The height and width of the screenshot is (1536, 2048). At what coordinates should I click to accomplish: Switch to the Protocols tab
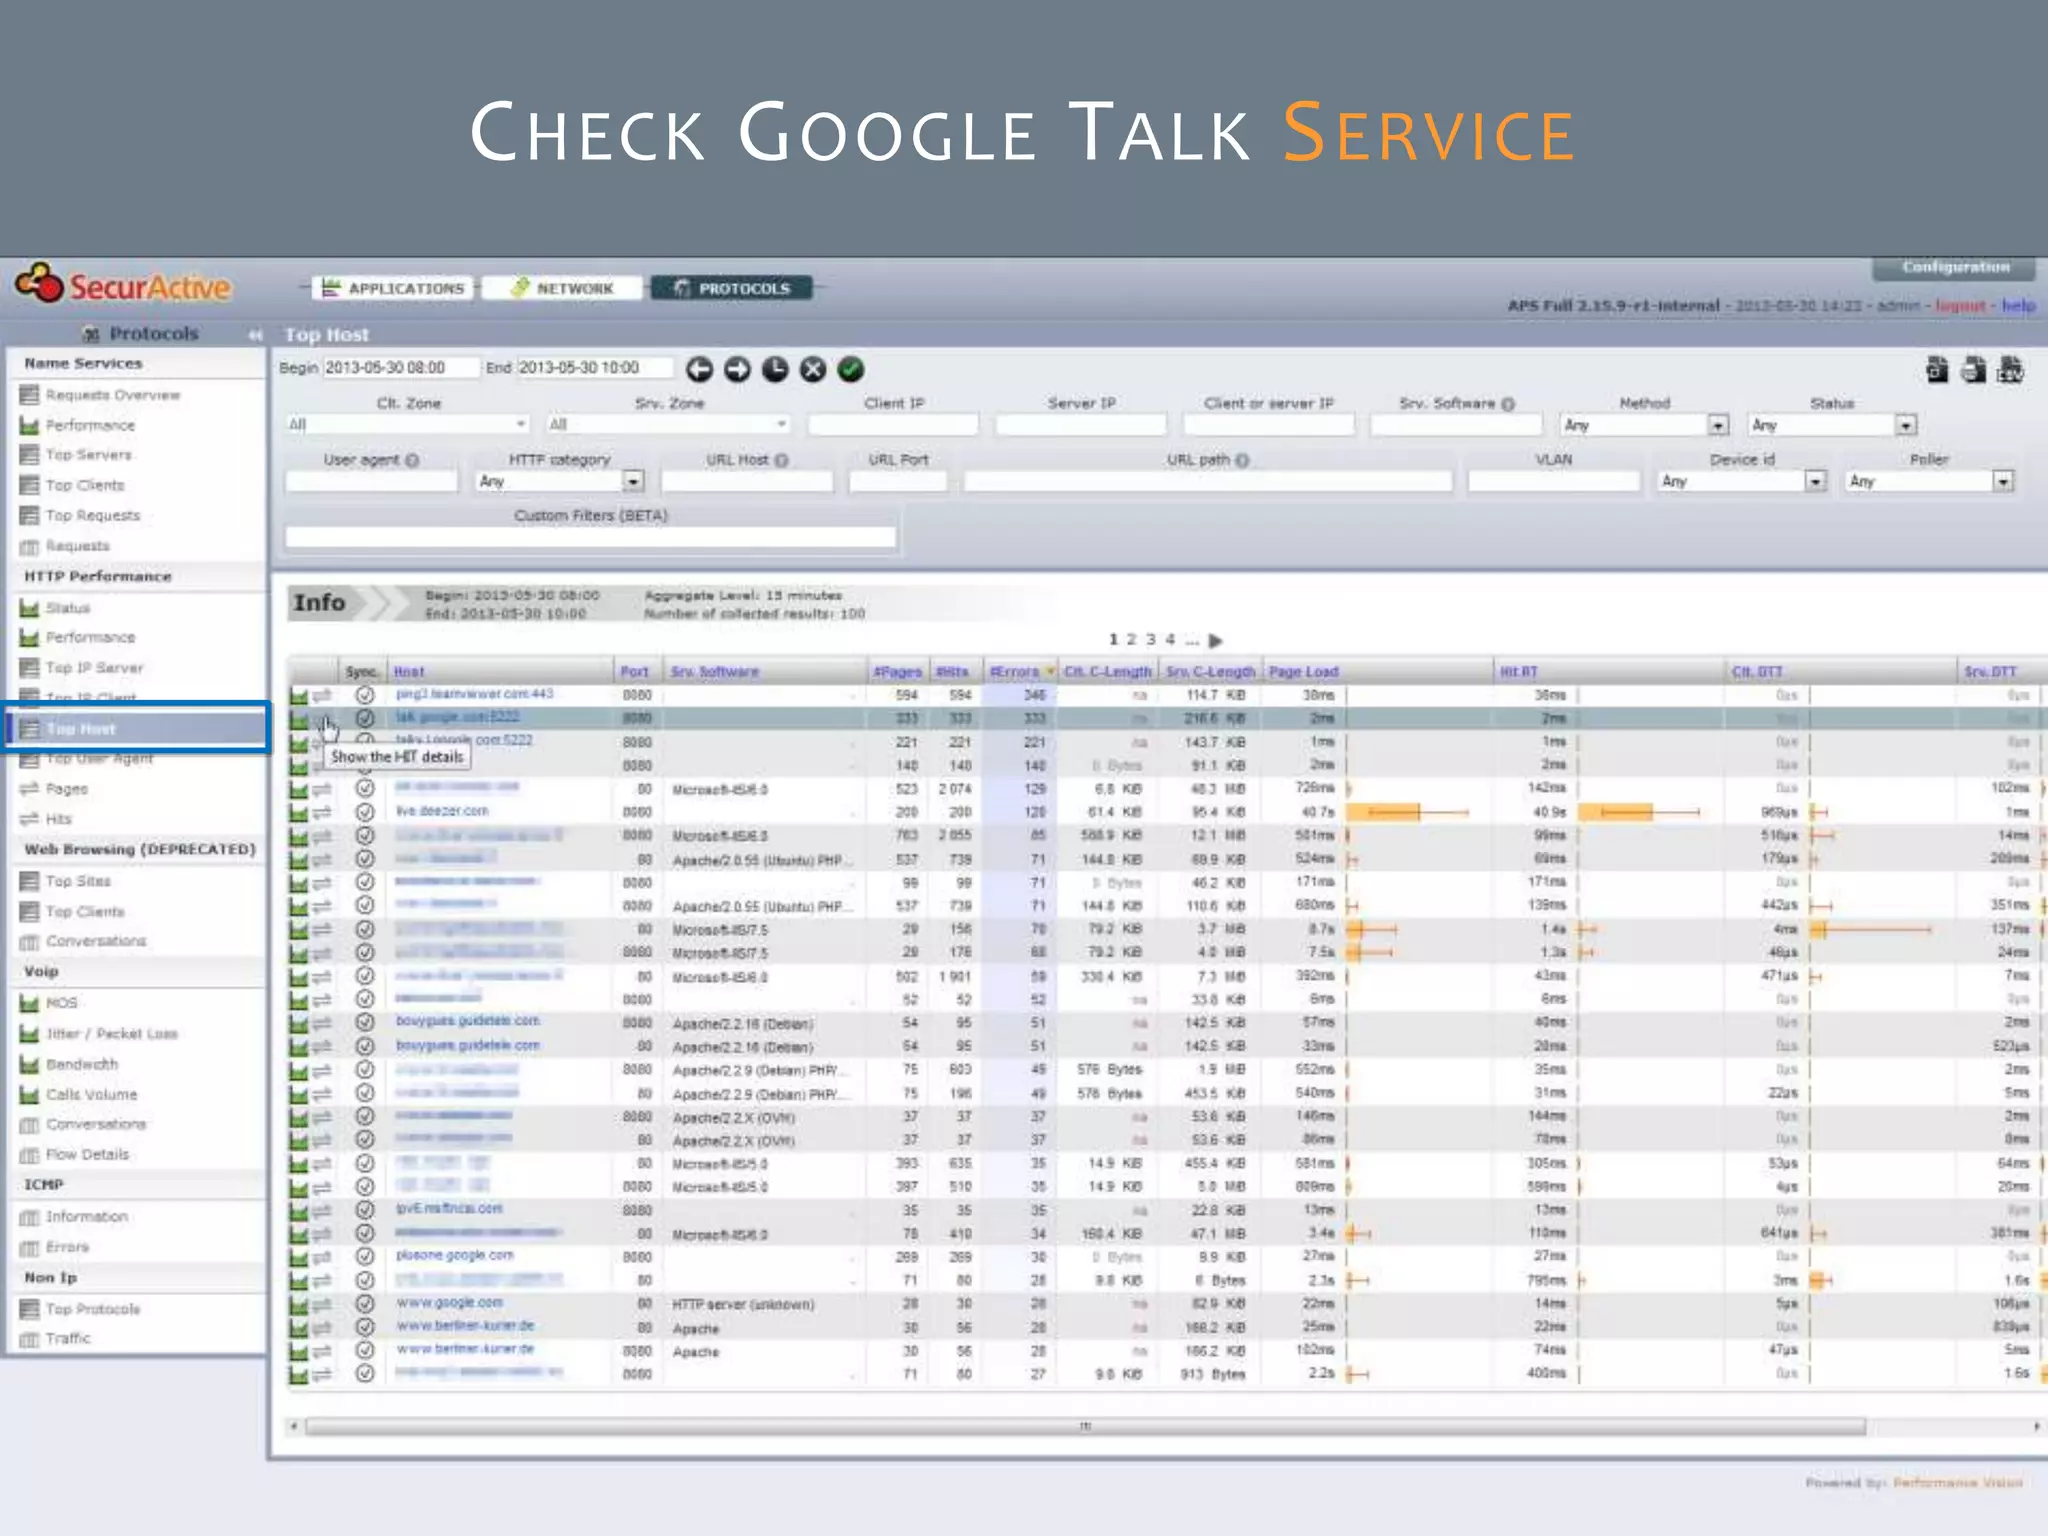[x=732, y=289]
